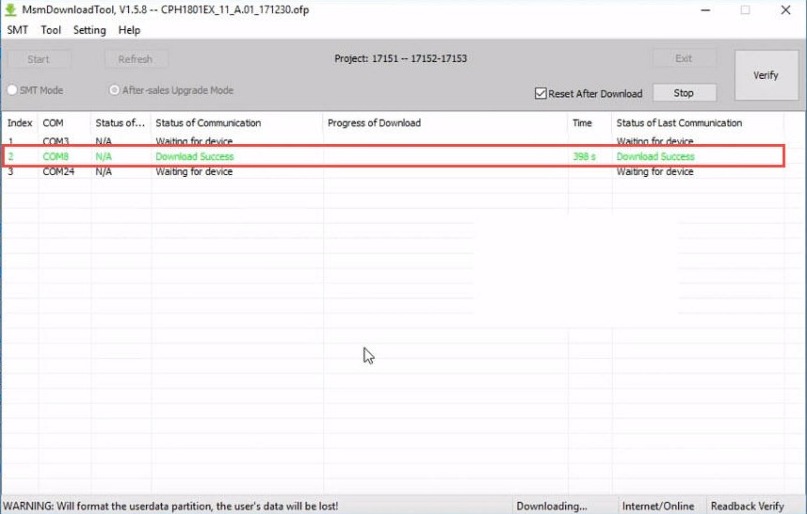Click the Start button
The height and width of the screenshot is (514, 807).
point(38,59)
